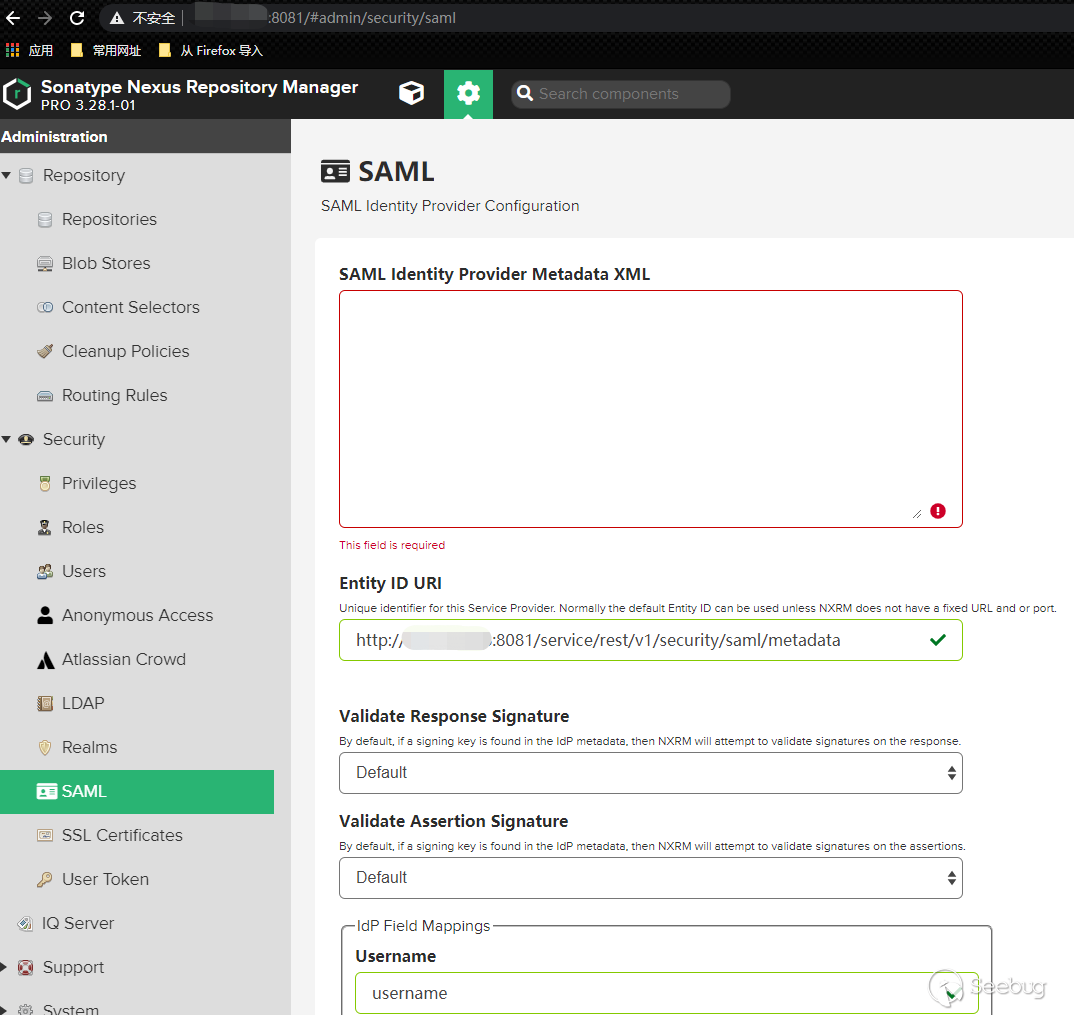Open SSL Certificates in sidebar

122,836
